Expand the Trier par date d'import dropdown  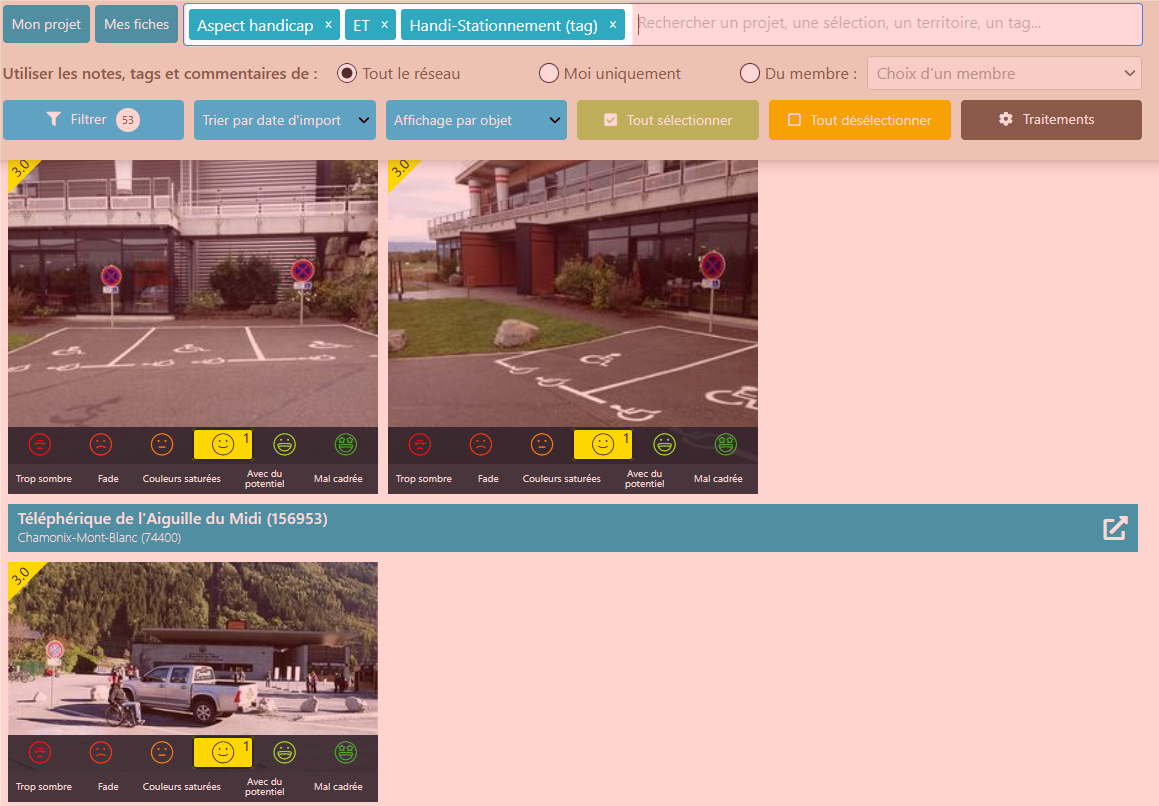(x=285, y=120)
